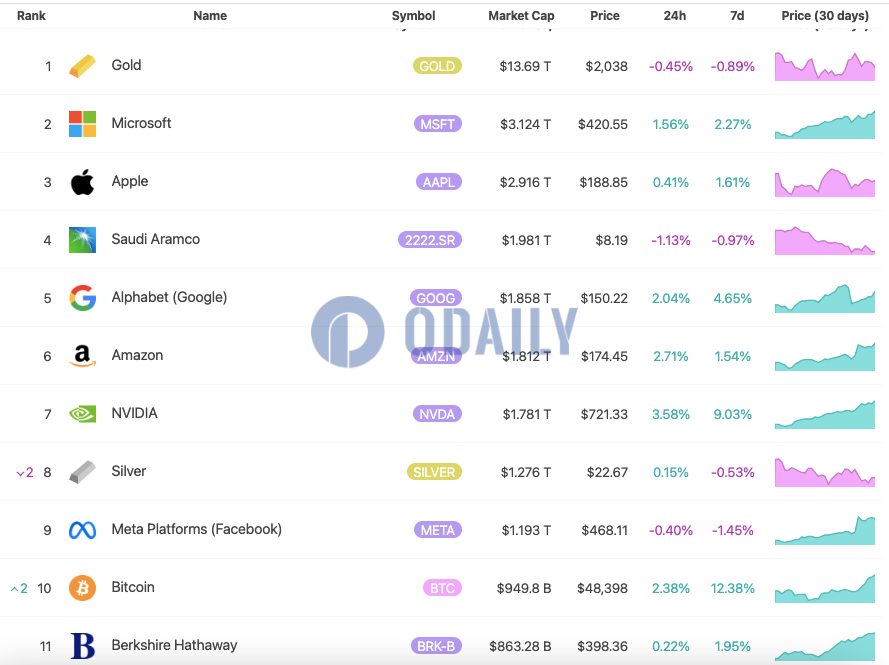Click Bitcoin's market cap $949.8 B

[x=524, y=588]
